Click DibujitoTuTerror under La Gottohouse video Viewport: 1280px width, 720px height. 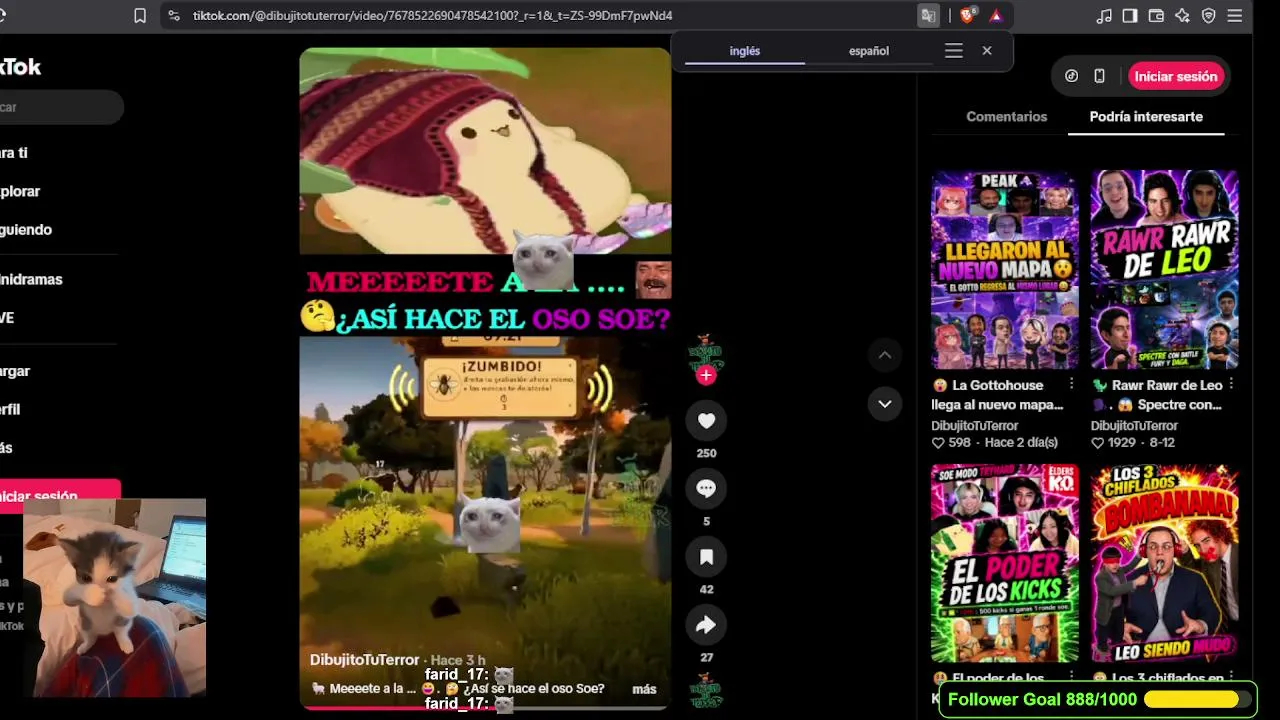pyautogui.click(x=975, y=426)
